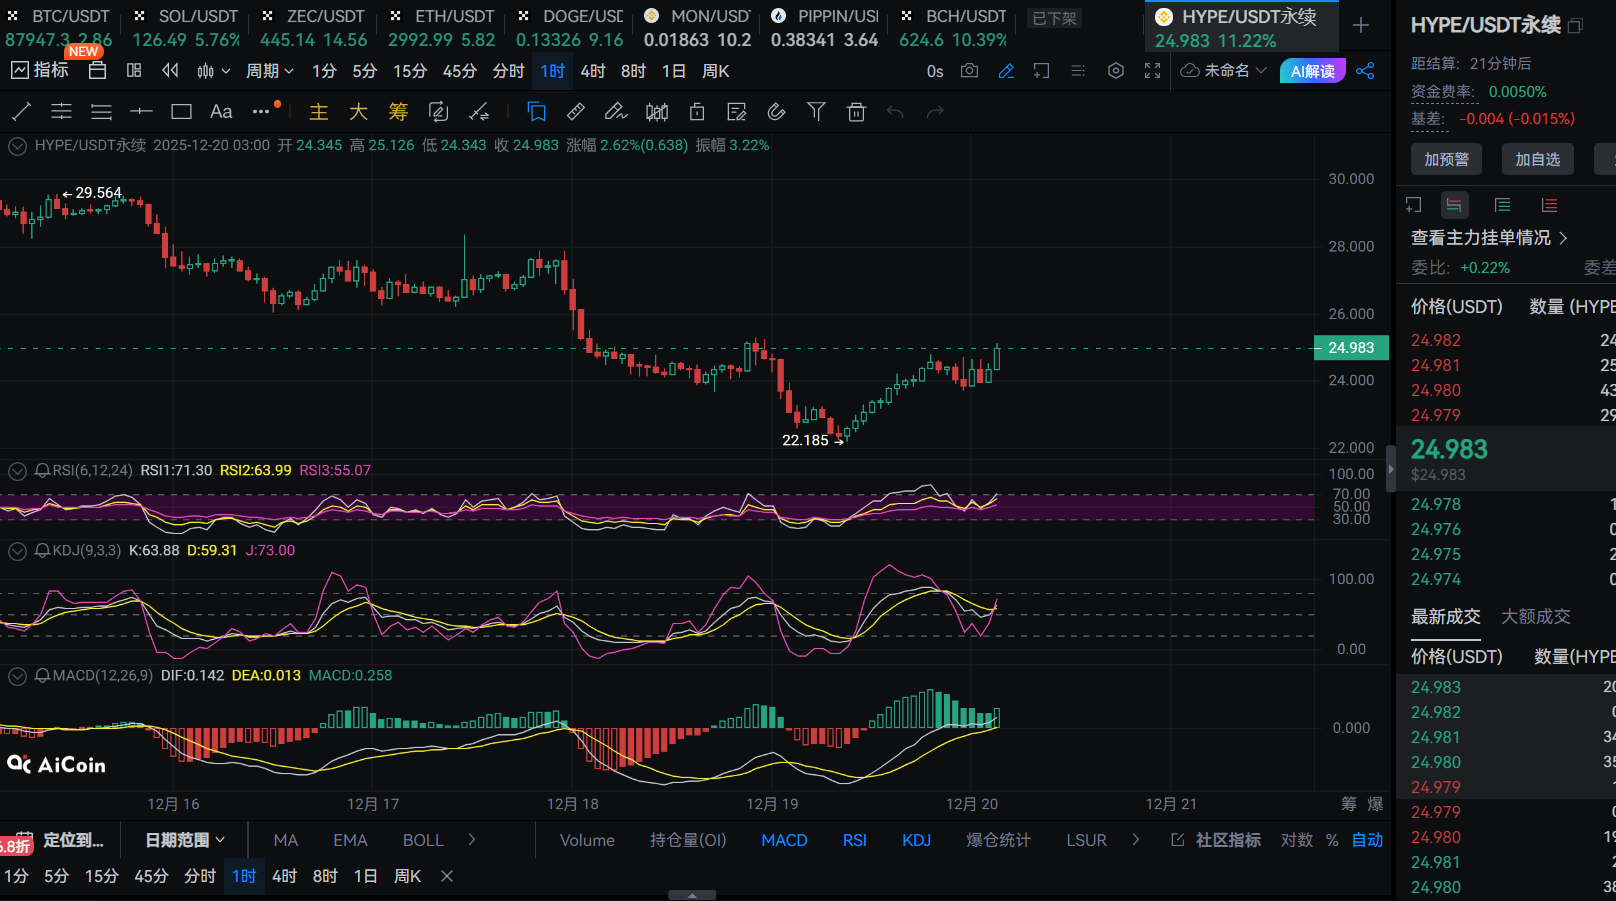
Task: Click the trash can delete drawings icon
Action: tap(856, 112)
